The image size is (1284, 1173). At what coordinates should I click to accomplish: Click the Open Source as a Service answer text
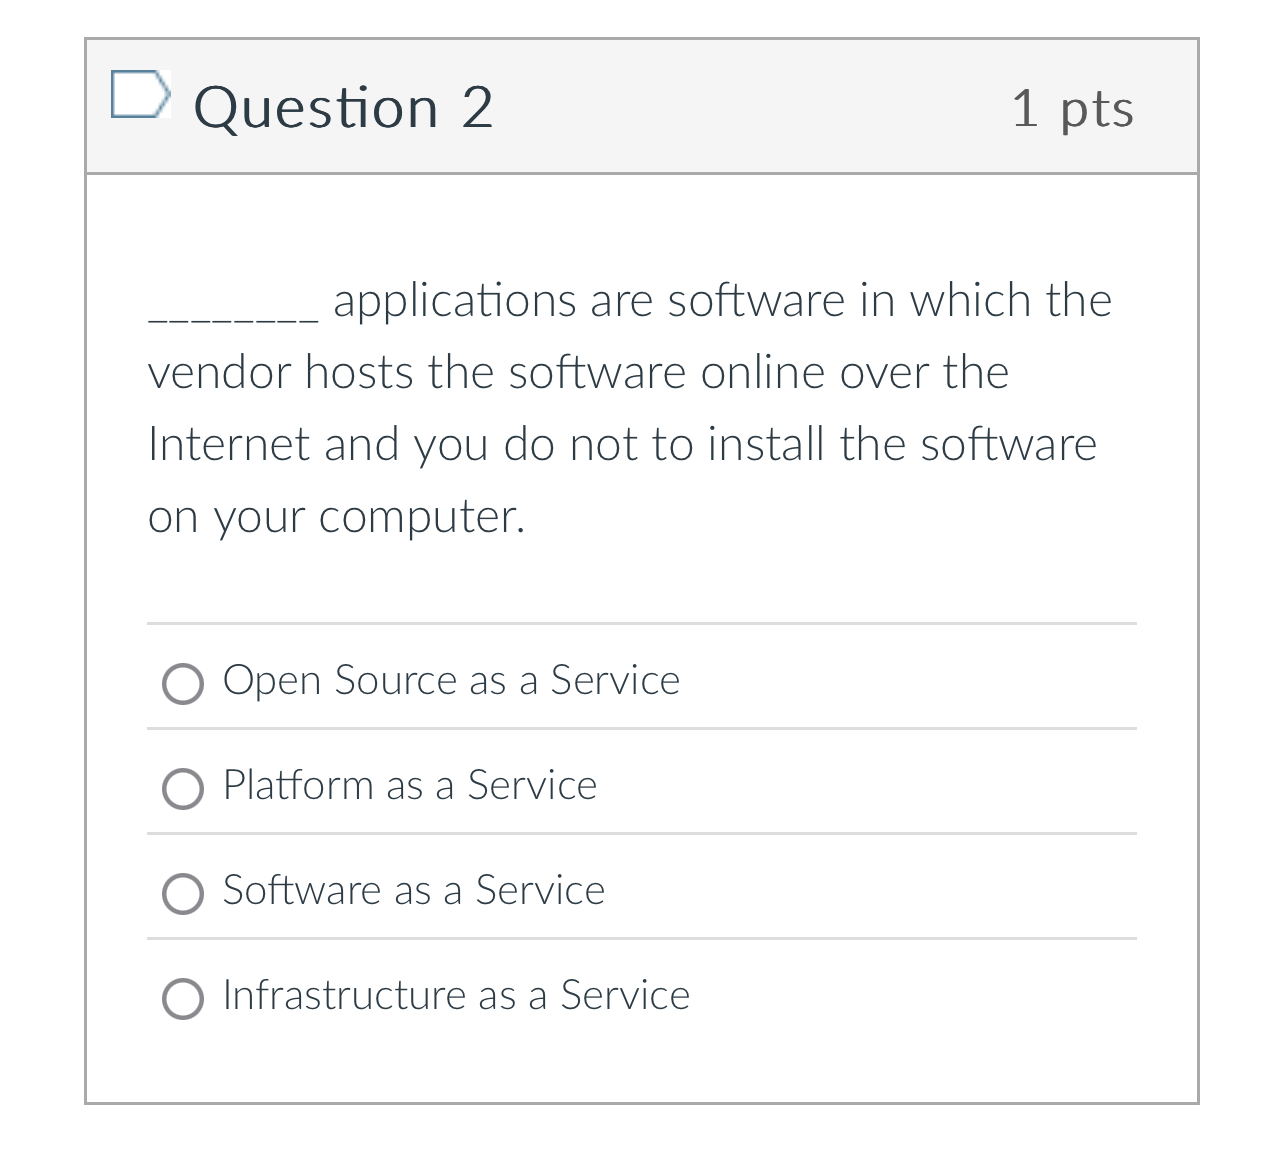(451, 681)
